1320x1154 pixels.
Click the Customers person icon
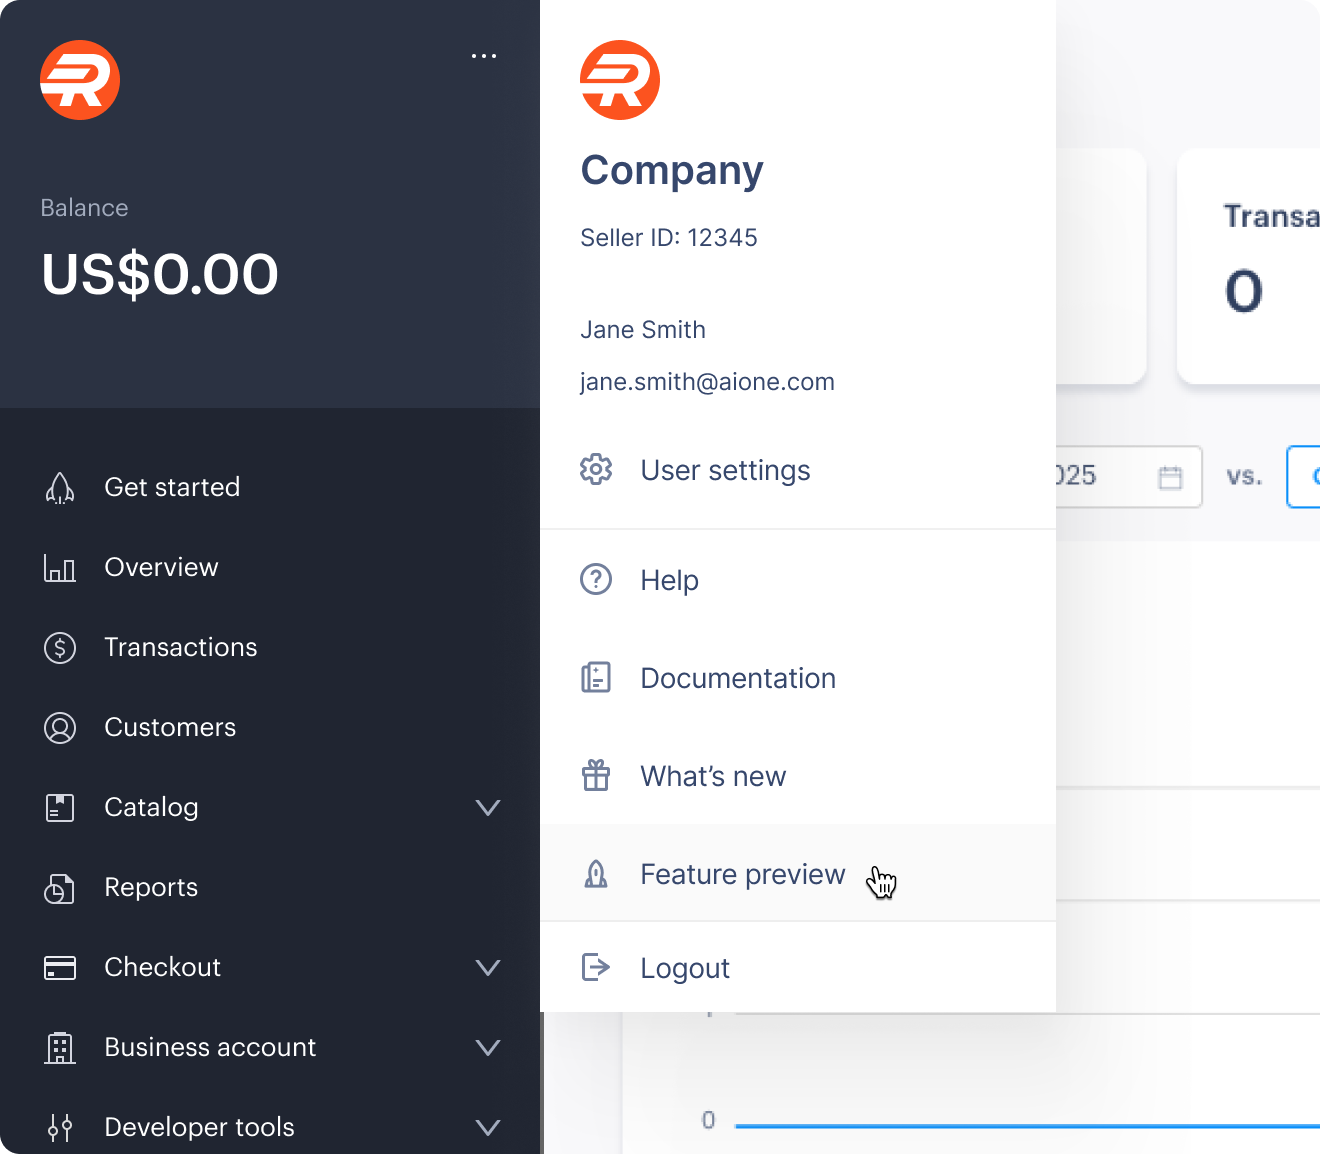60,728
